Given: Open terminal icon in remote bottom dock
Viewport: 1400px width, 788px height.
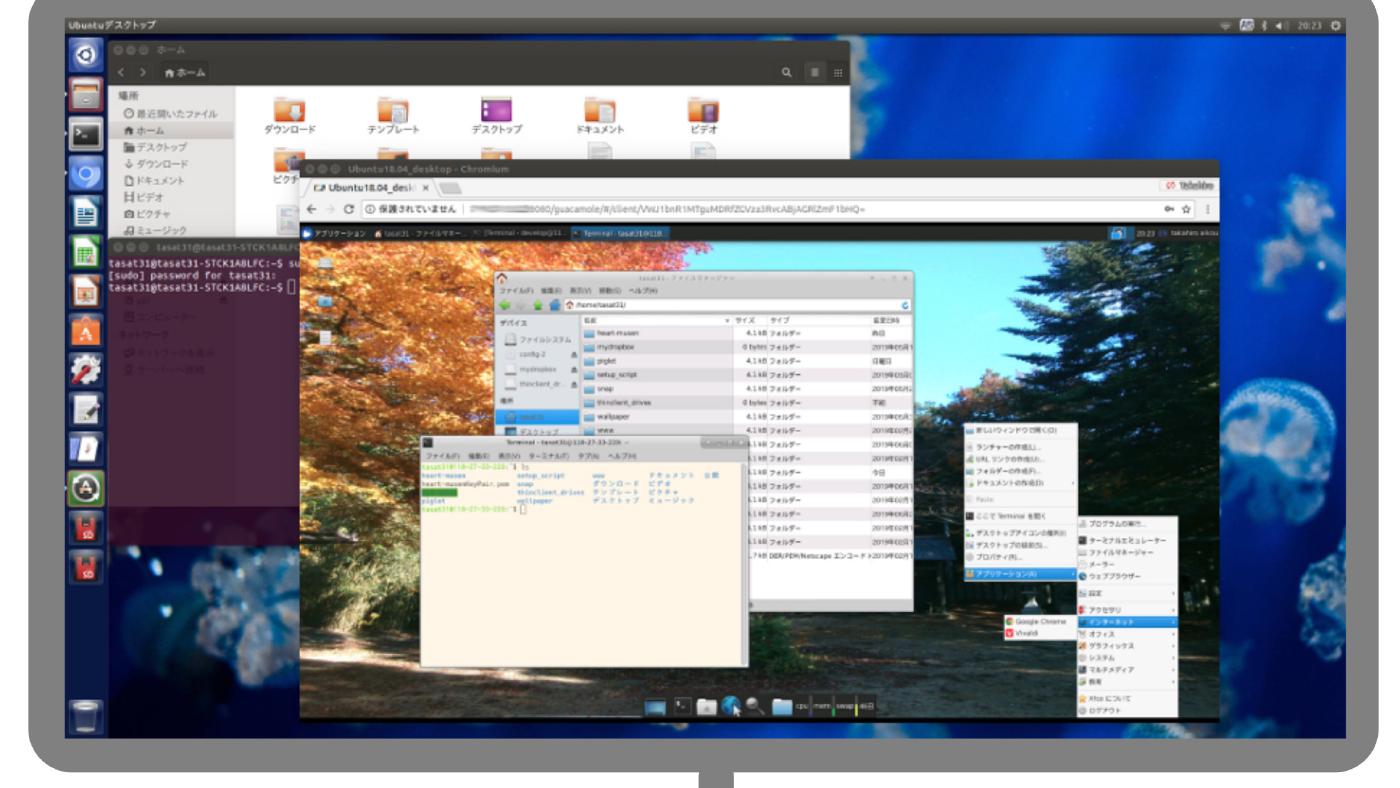Looking at the screenshot, I should (681, 707).
